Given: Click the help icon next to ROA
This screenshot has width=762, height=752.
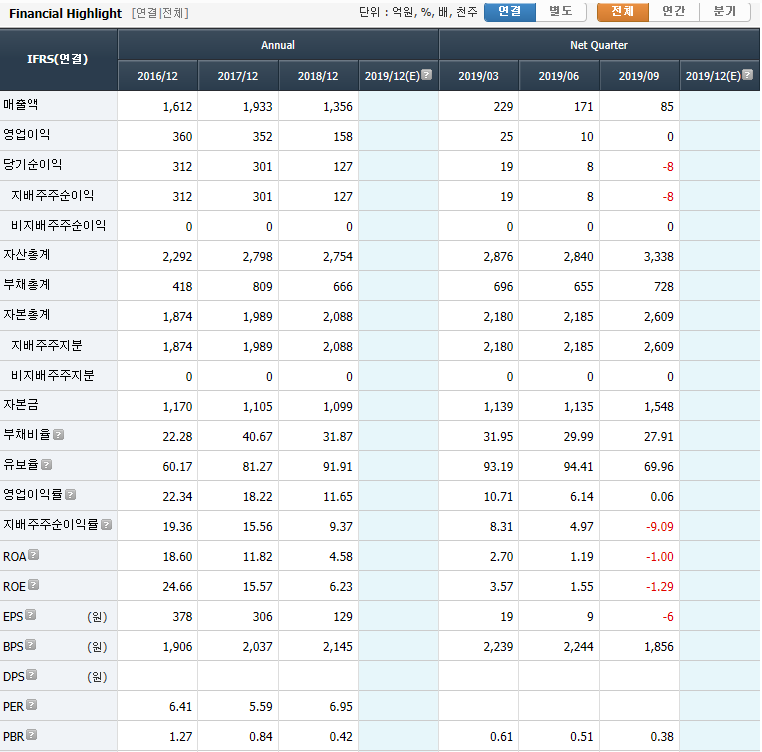Looking at the screenshot, I should click(34, 555).
